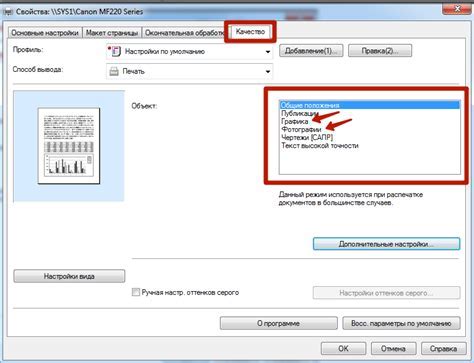This screenshot has height=363, width=474.
Task: Open the О программе dialog
Action: 279,323
